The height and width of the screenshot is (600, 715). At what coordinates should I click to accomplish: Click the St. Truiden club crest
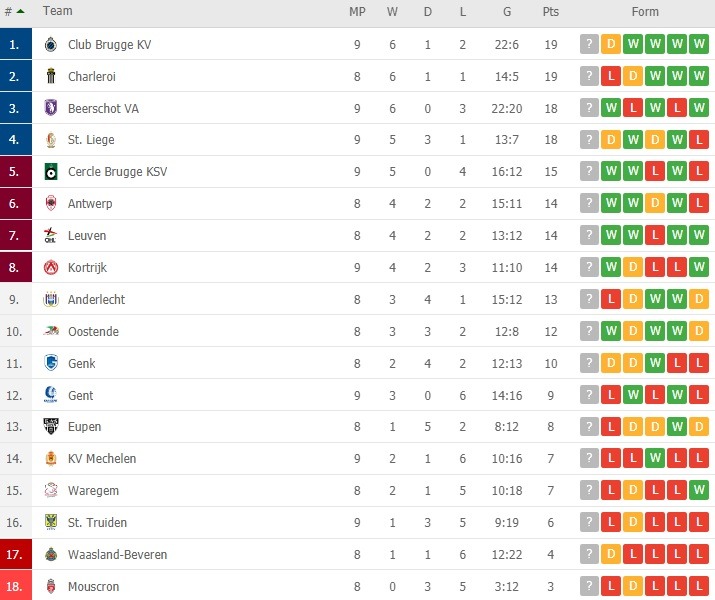point(51,523)
